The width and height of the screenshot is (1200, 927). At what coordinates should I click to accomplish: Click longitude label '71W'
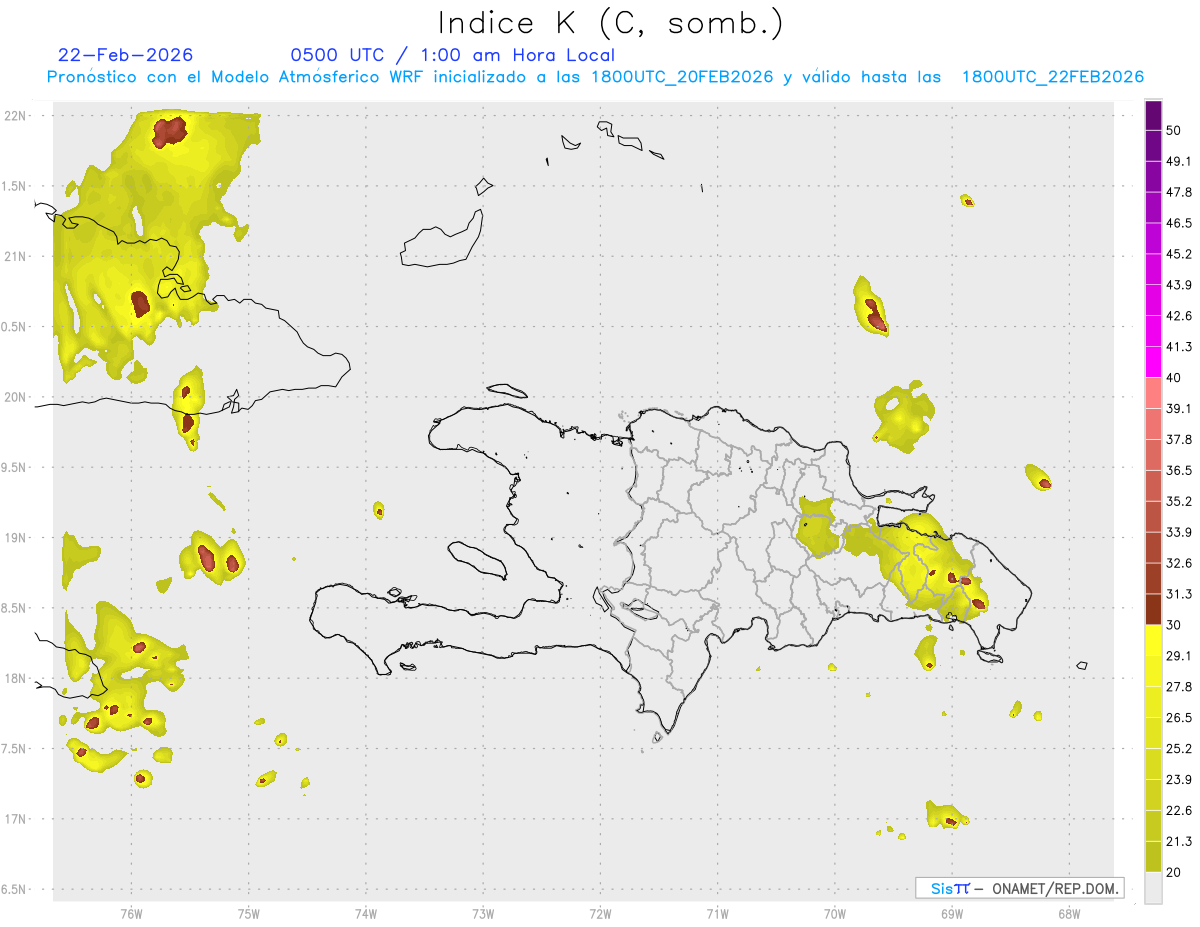(717, 914)
